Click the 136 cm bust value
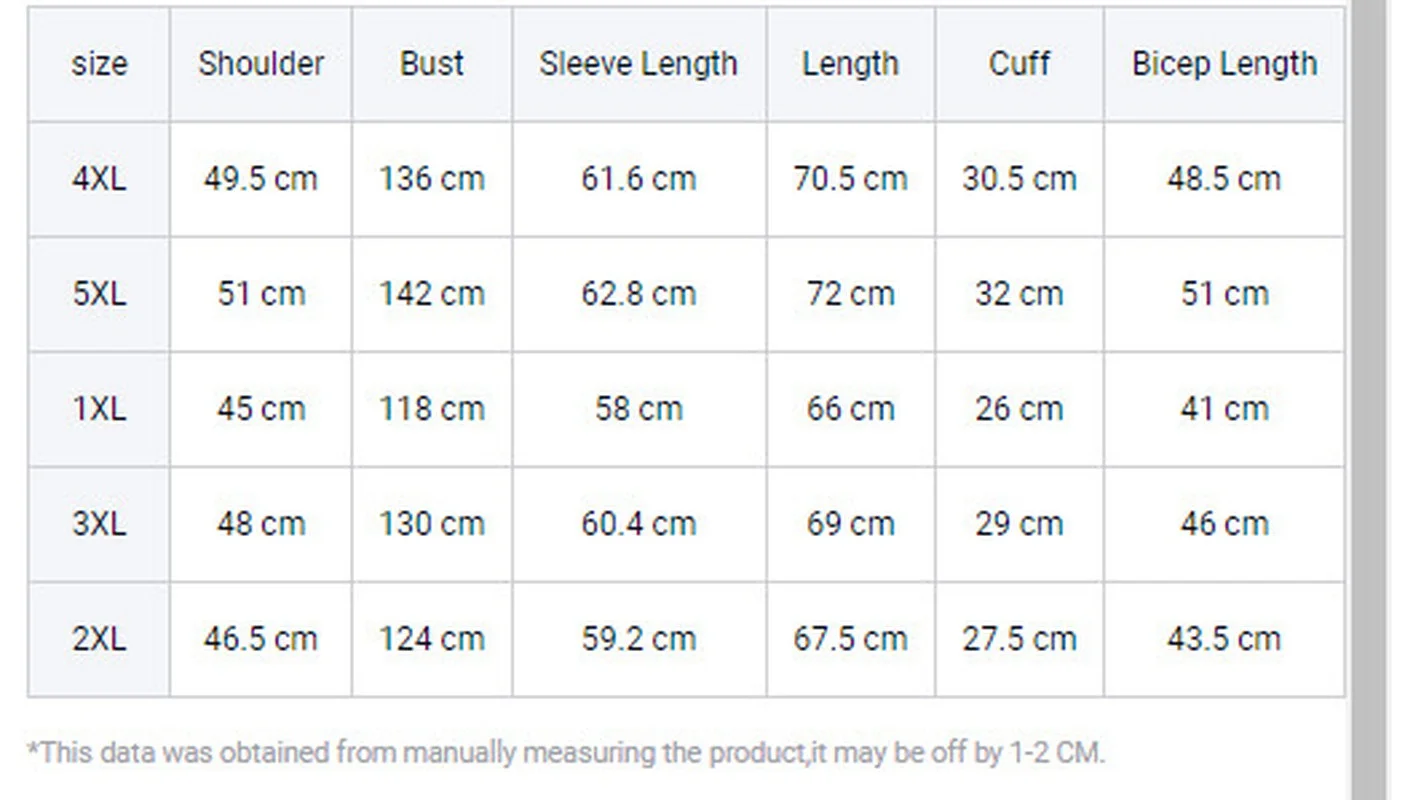The height and width of the screenshot is (800, 1405). [x=431, y=179]
